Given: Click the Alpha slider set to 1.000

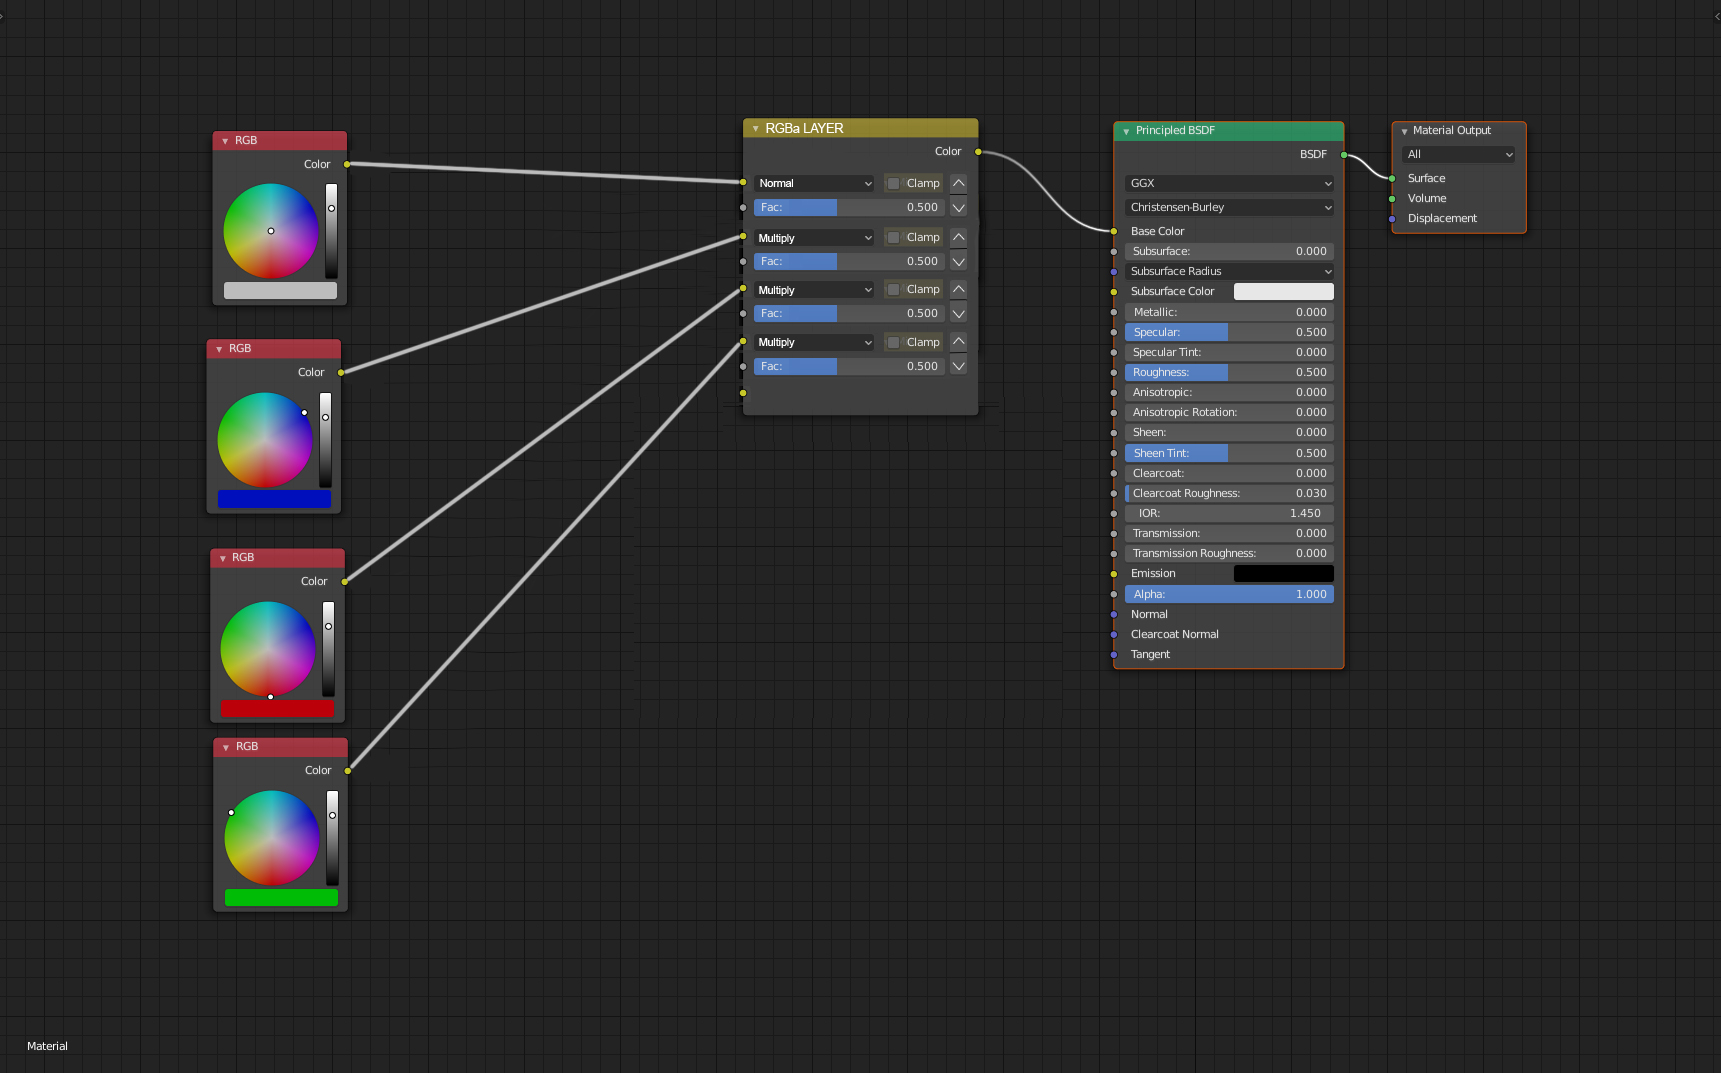Looking at the screenshot, I should 1229,595.
